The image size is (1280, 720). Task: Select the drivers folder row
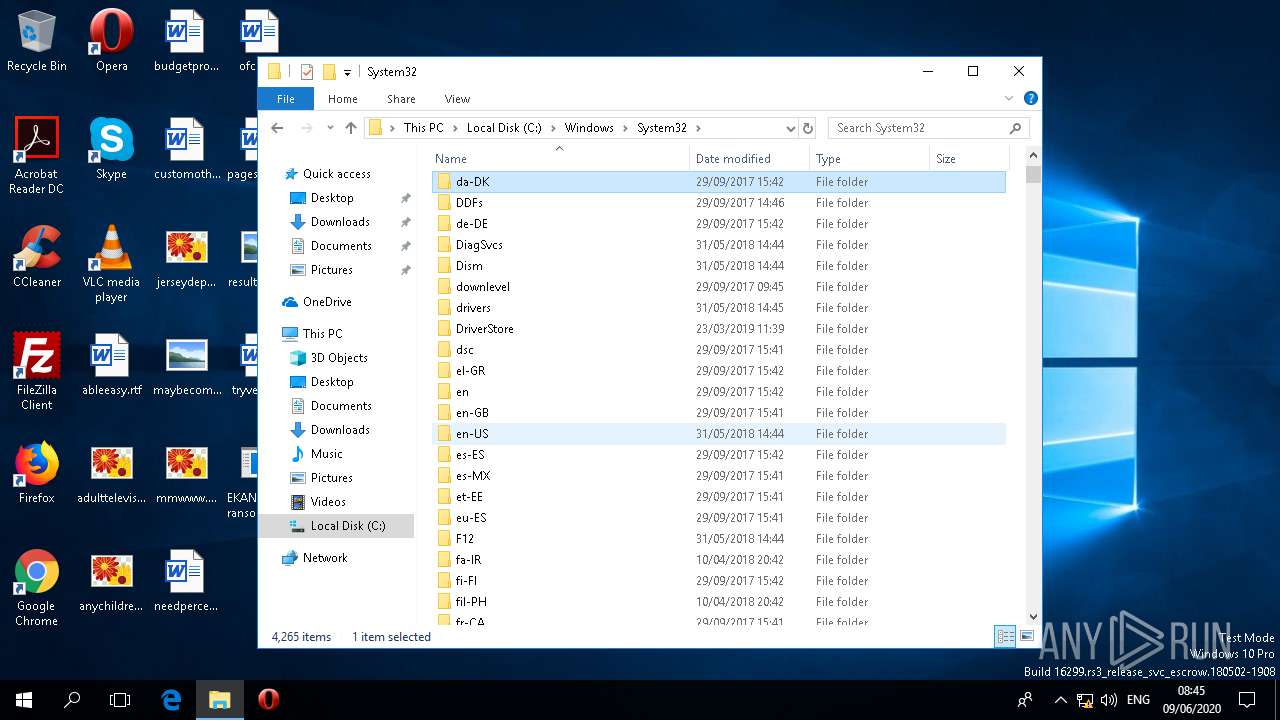click(x=719, y=308)
